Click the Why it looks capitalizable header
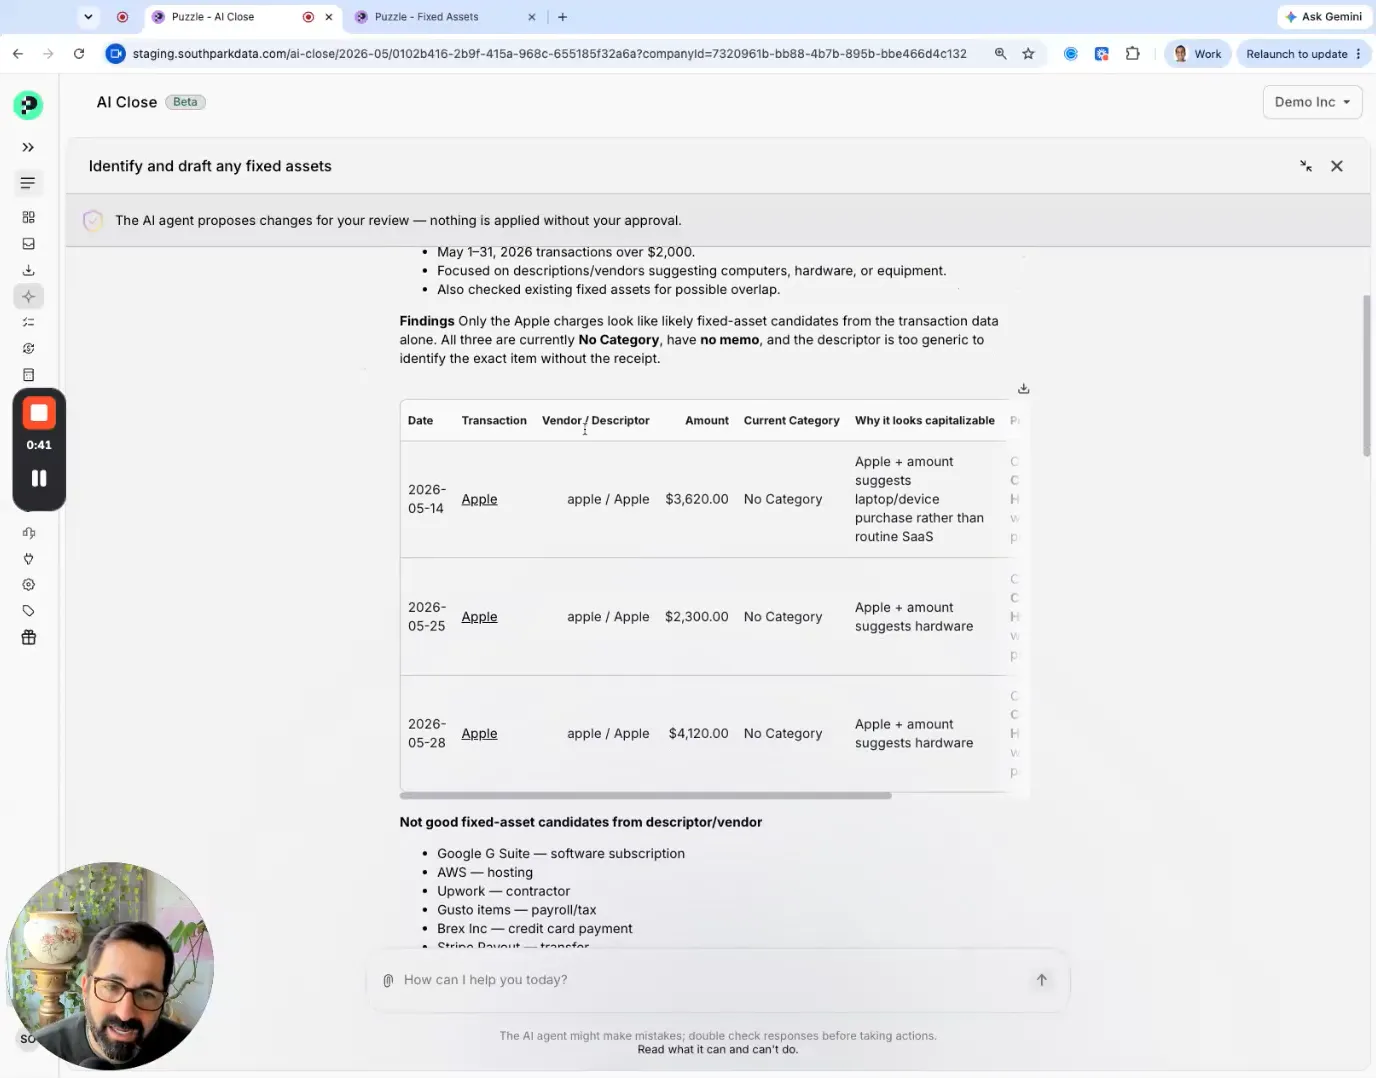The width and height of the screenshot is (1376, 1078). (x=924, y=420)
